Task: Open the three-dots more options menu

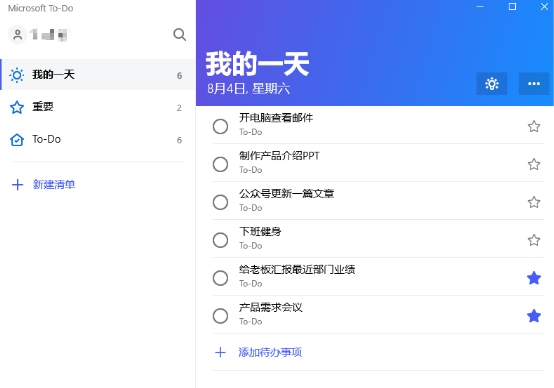Action: (x=534, y=84)
